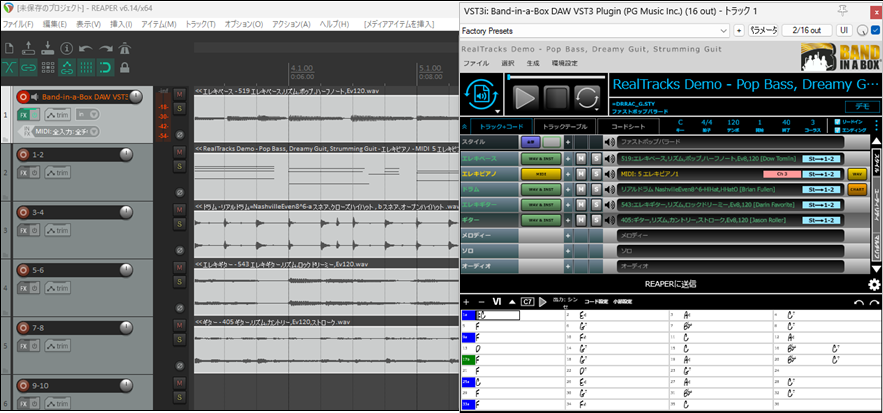Click the REAPERに送信 button
883x413 pixels.
click(x=665, y=285)
